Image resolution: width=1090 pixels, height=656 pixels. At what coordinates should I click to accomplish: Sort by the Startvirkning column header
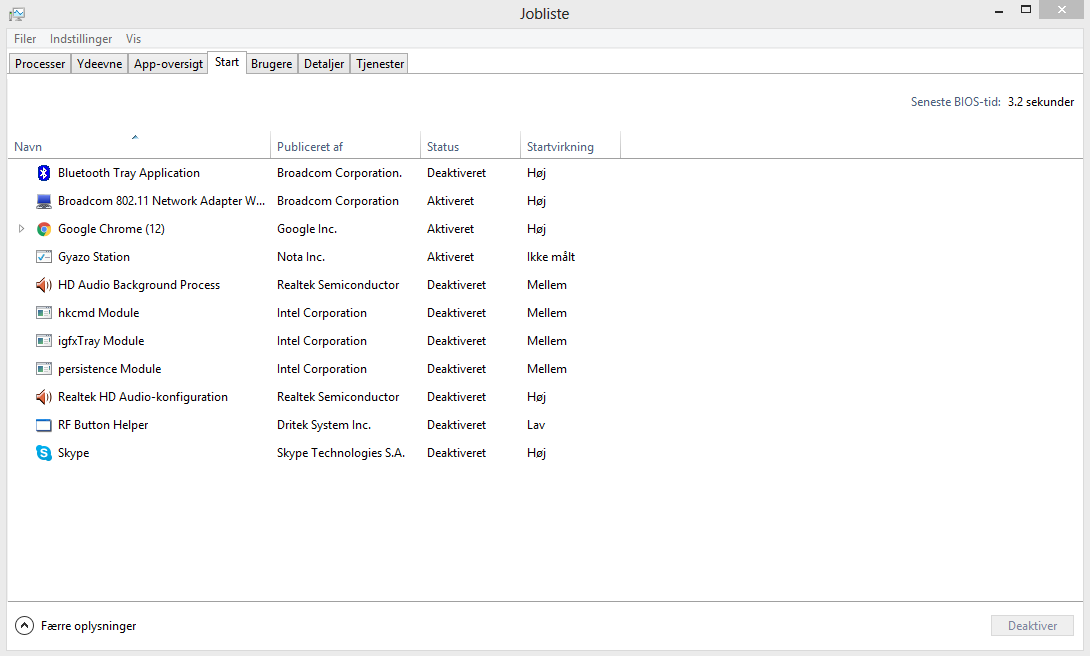click(x=571, y=145)
